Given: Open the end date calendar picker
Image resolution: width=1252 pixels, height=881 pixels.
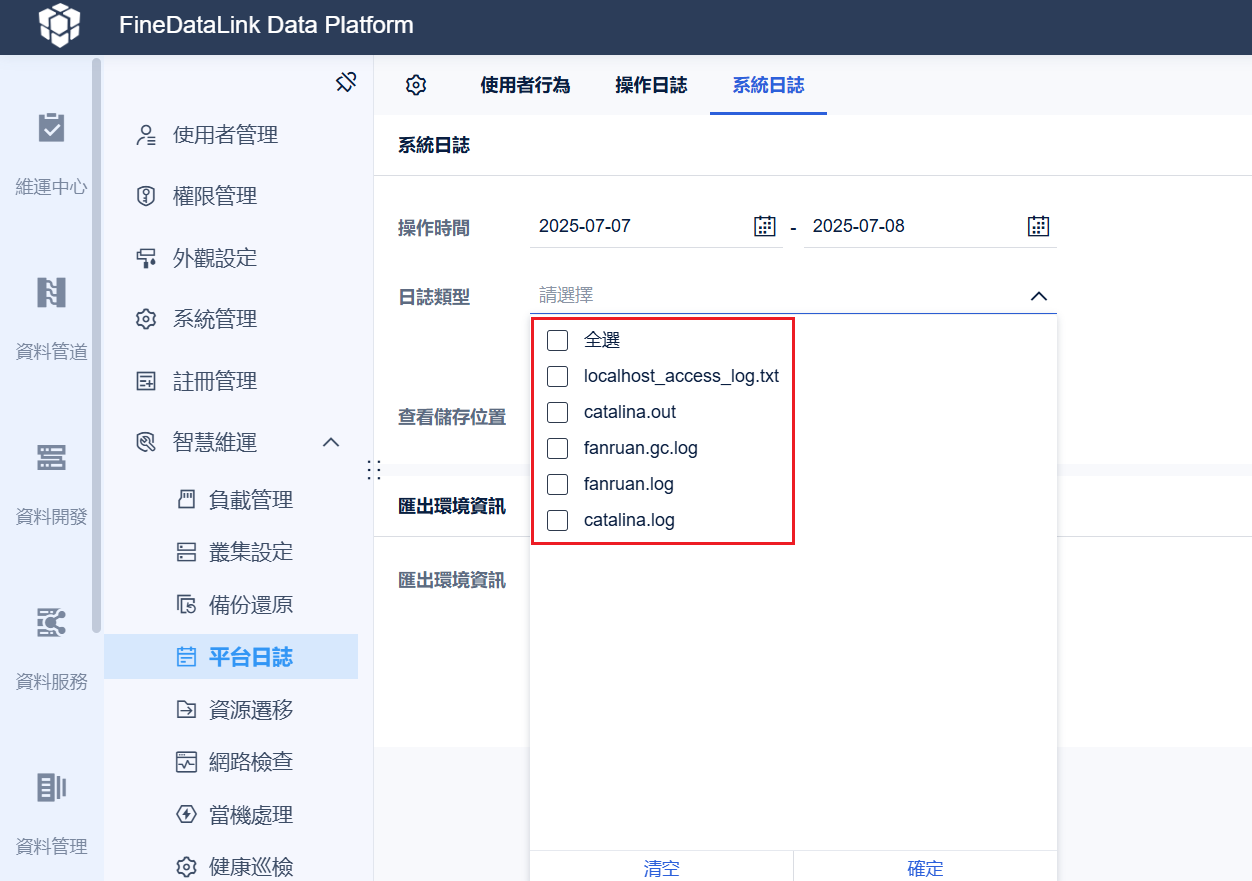Looking at the screenshot, I should 1039,226.
